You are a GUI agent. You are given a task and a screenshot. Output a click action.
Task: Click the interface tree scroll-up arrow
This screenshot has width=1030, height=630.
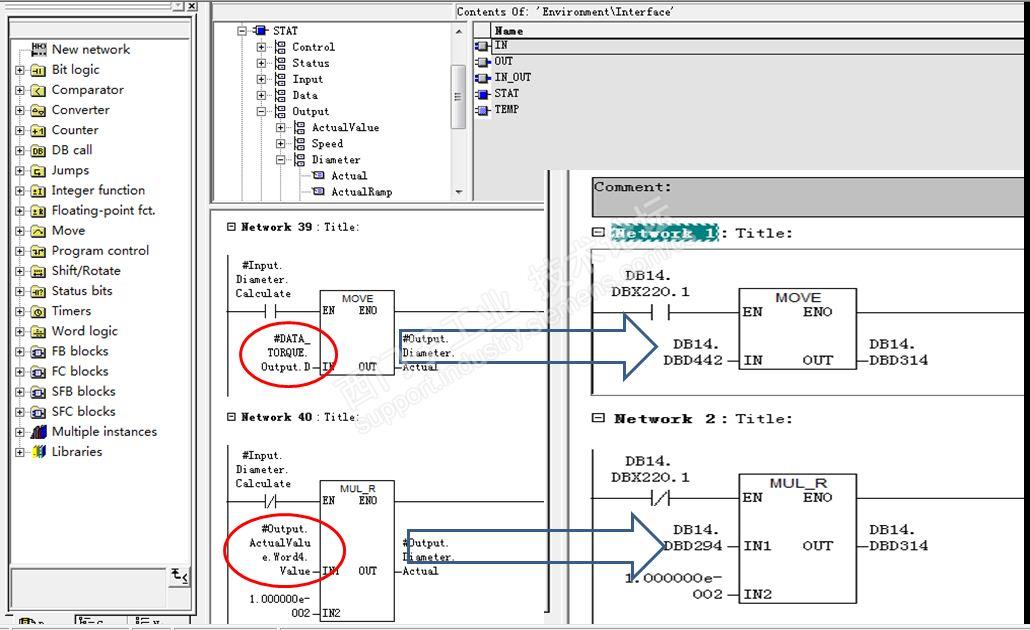(459, 31)
